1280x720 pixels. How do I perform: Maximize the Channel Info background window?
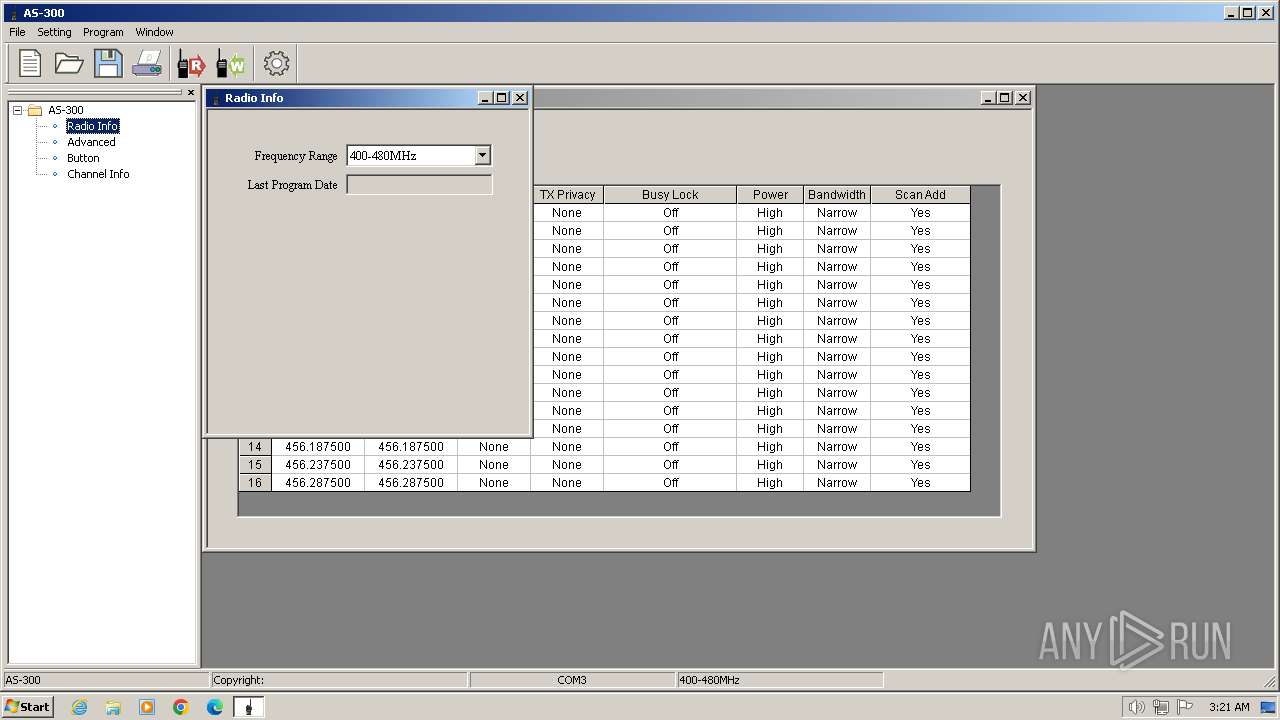[1005, 98]
